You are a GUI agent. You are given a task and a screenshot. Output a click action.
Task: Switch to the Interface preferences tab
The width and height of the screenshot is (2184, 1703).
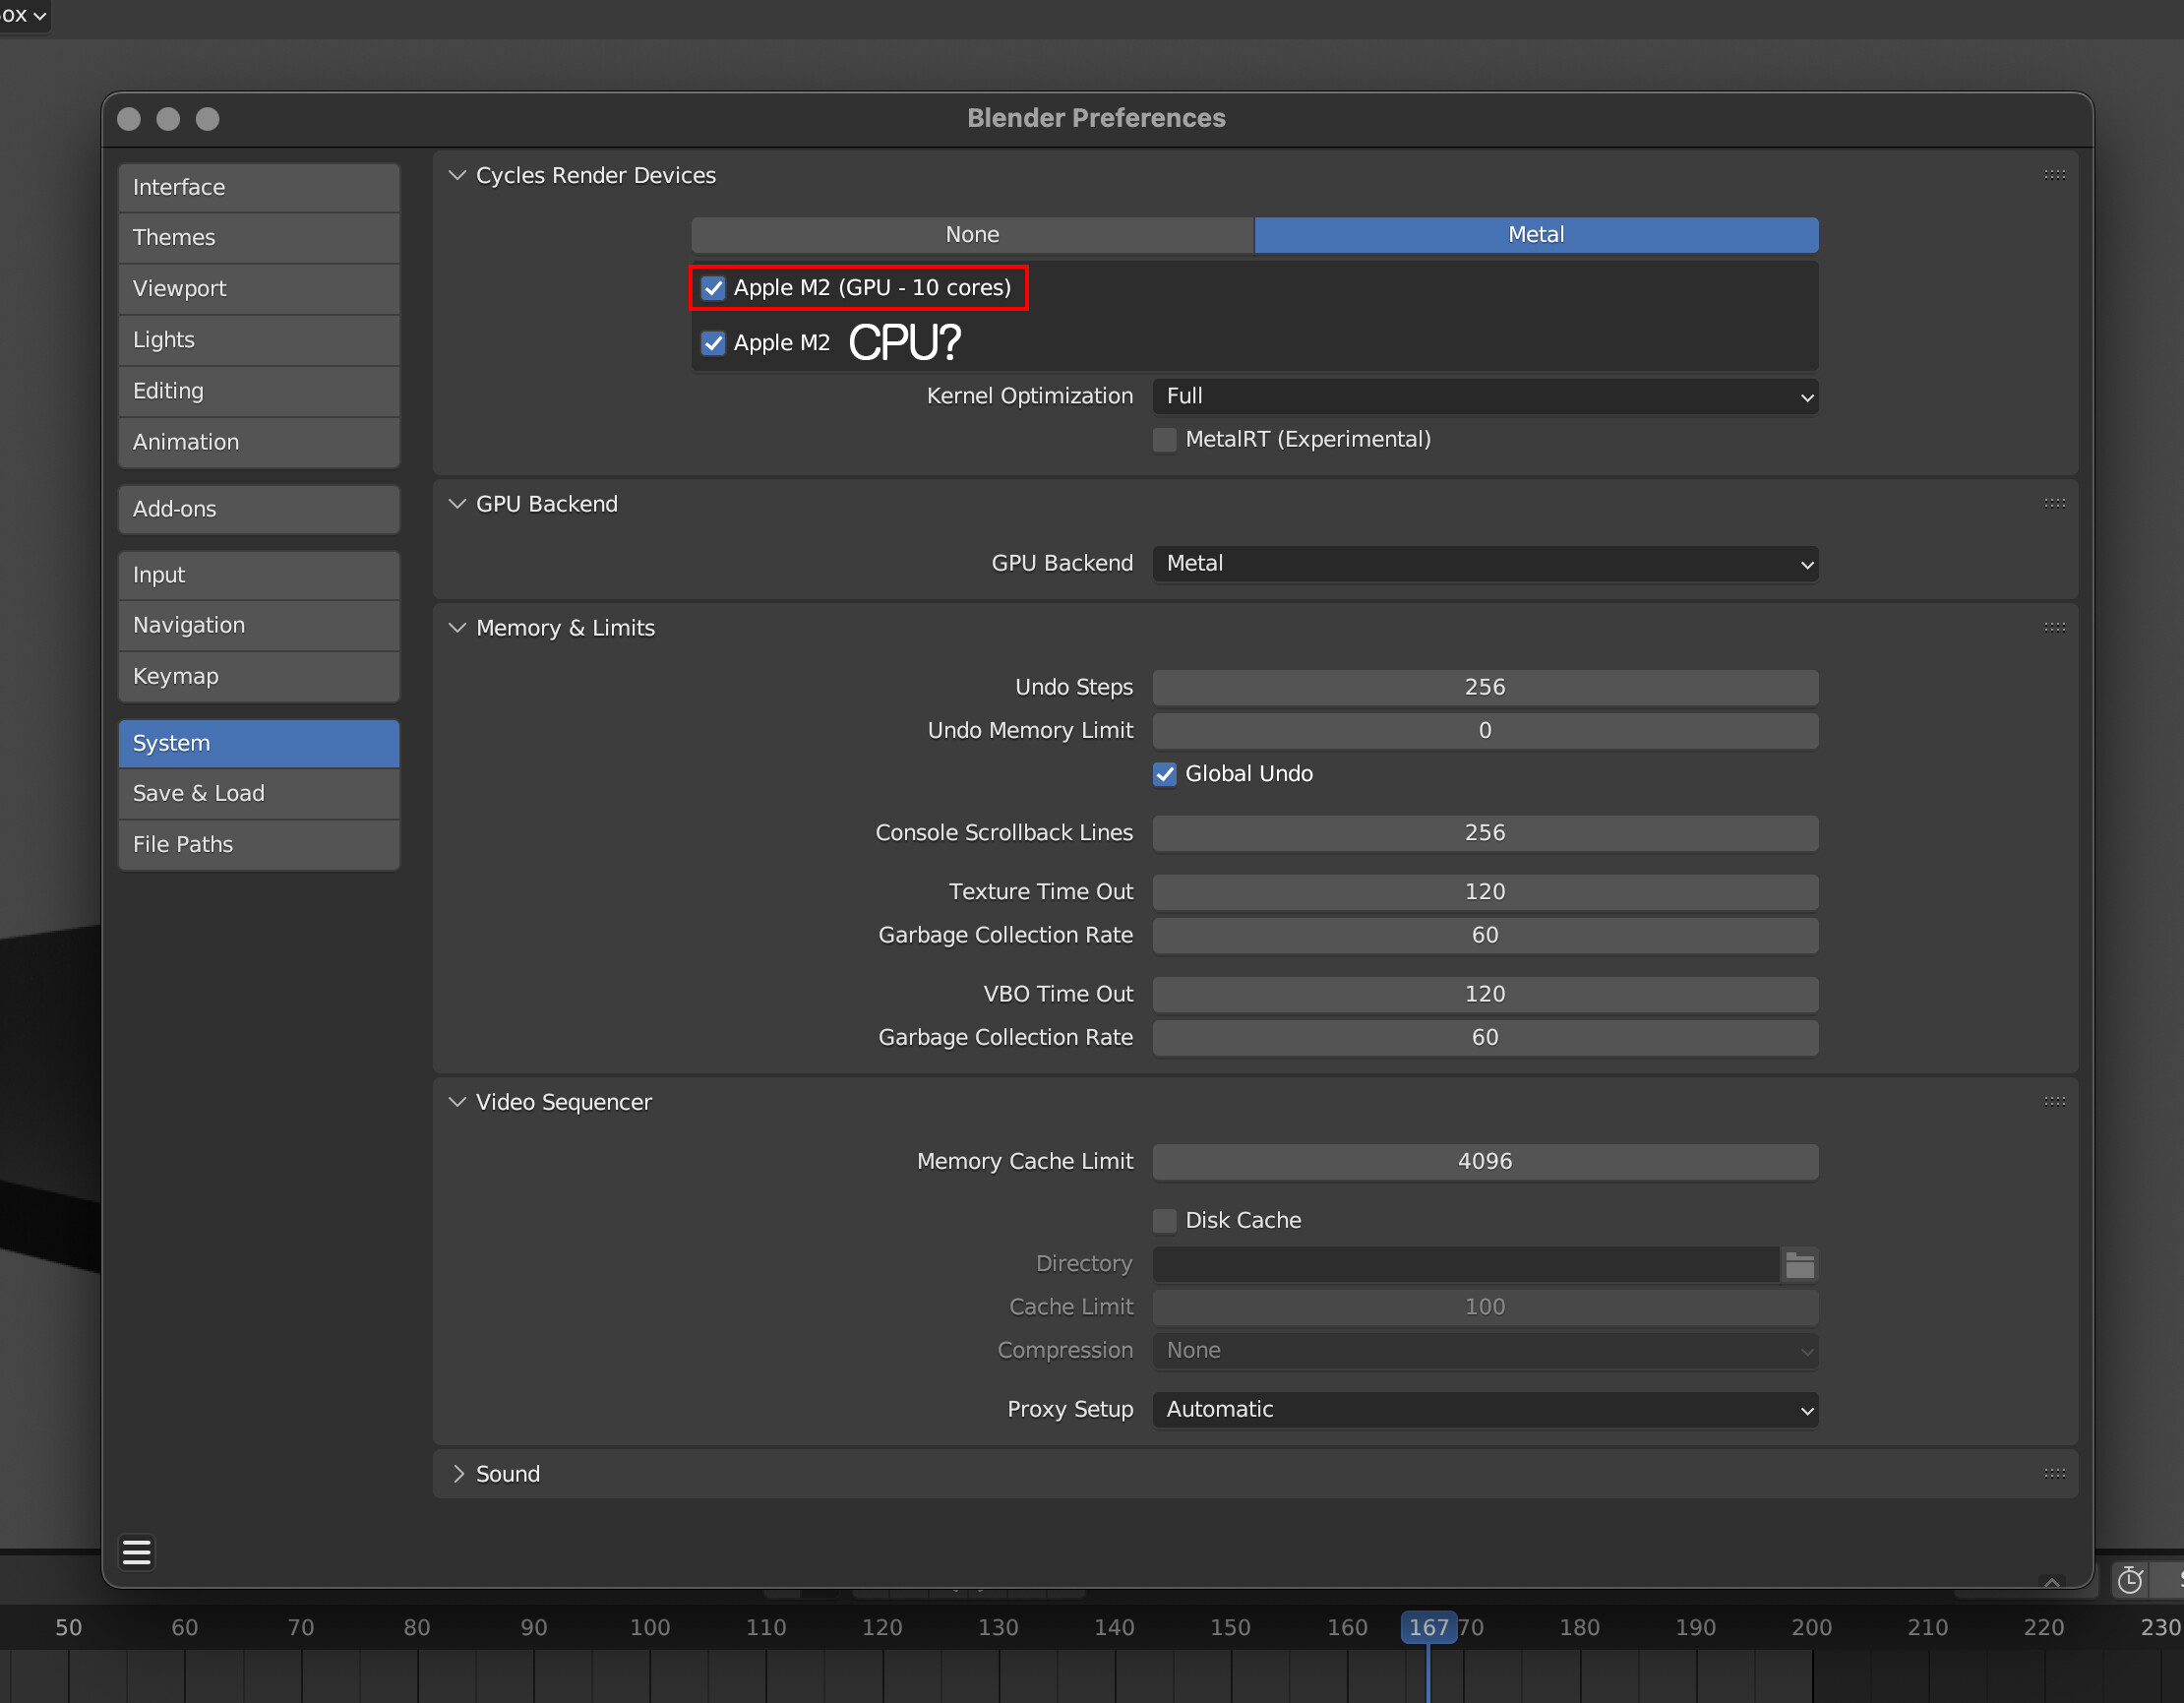pos(259,187)
